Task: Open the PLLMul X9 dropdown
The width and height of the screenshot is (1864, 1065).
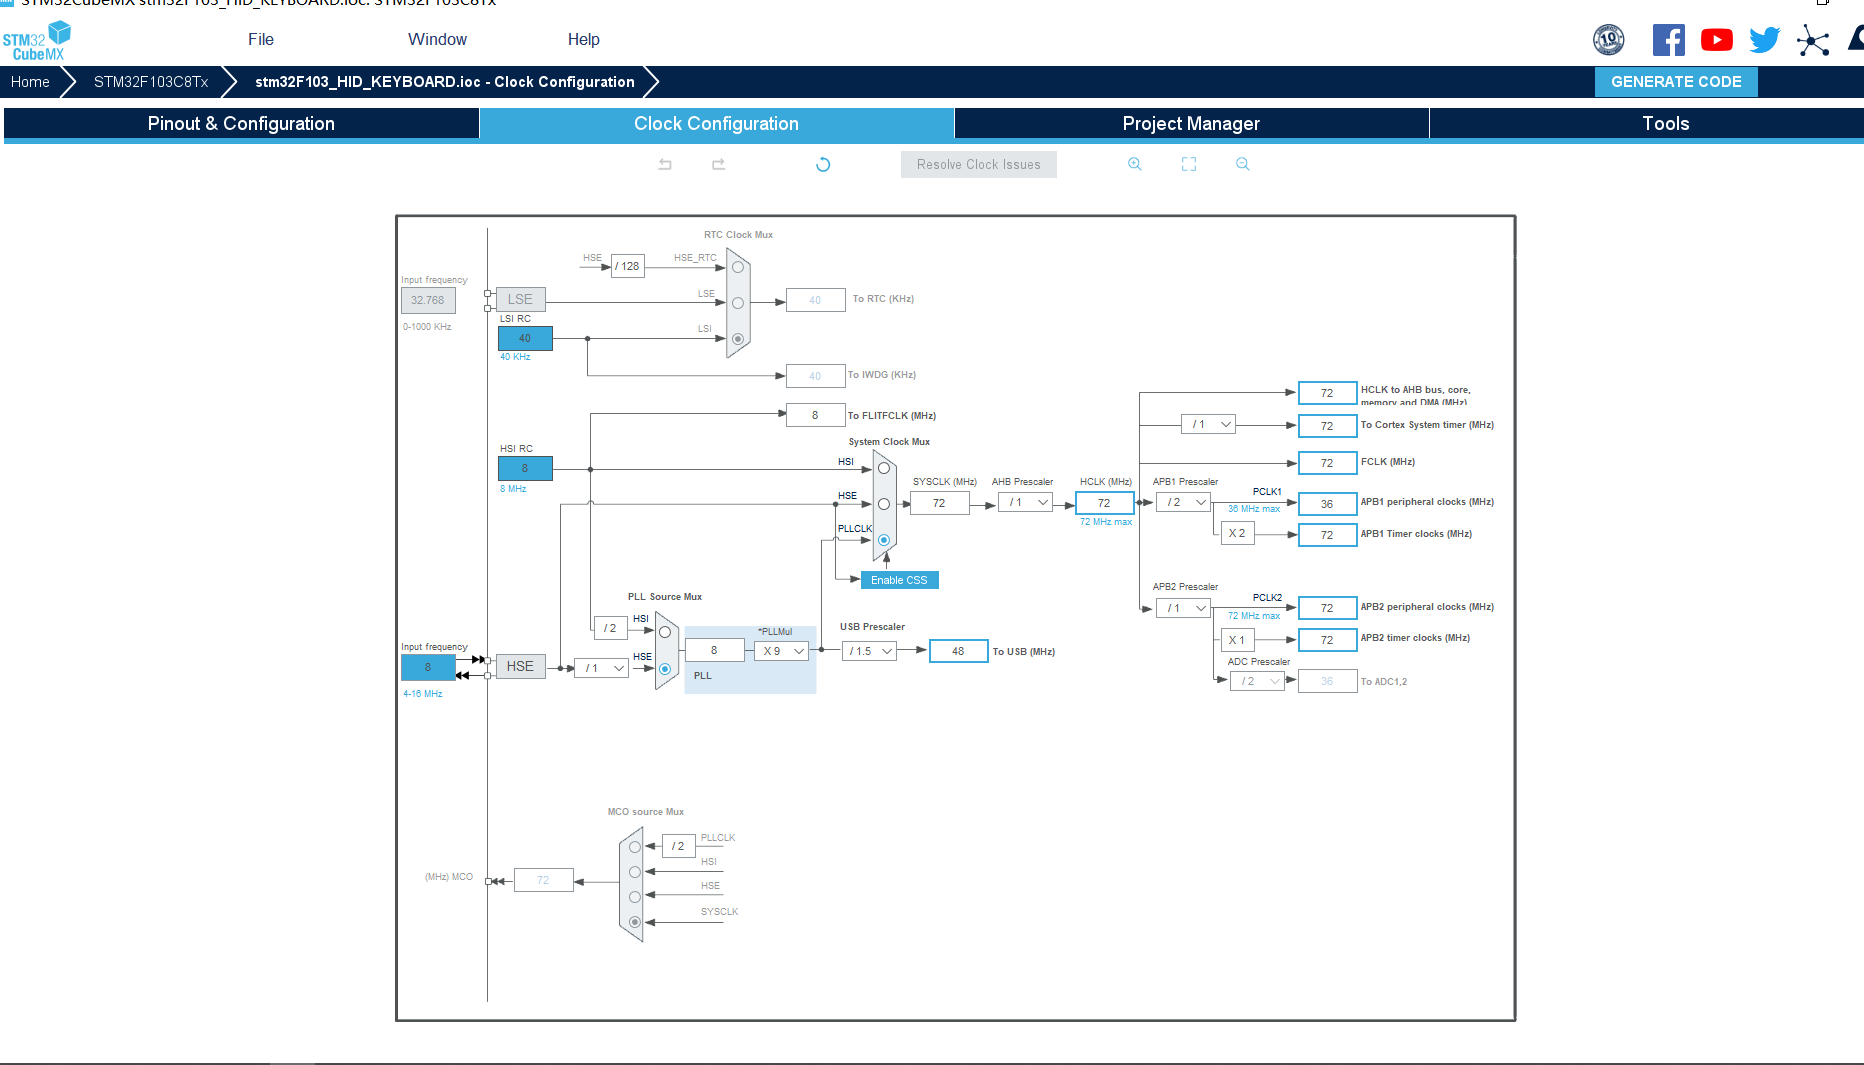Action: click(782, 651)
